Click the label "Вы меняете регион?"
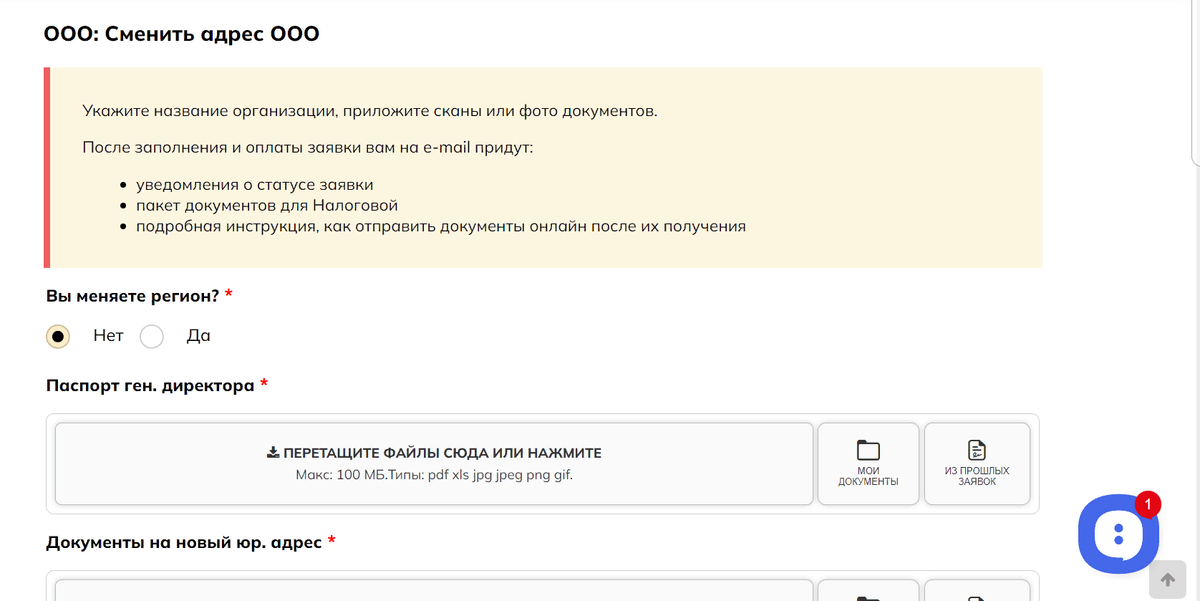1200x601 pixels. coord(133,296)
